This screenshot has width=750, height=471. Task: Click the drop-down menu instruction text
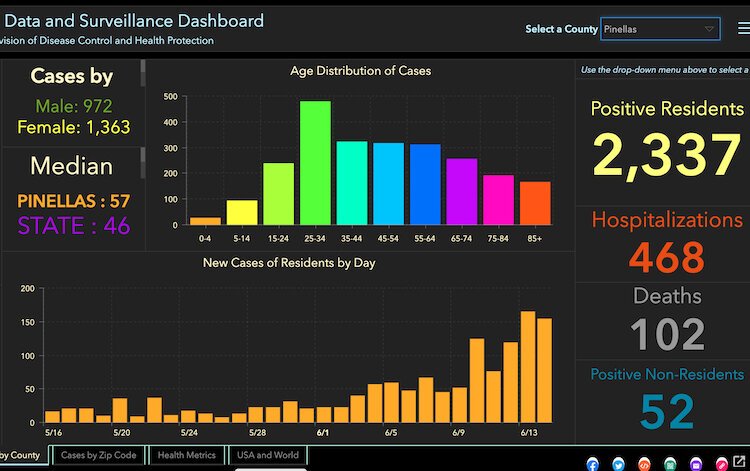click(x=665, y=70)
